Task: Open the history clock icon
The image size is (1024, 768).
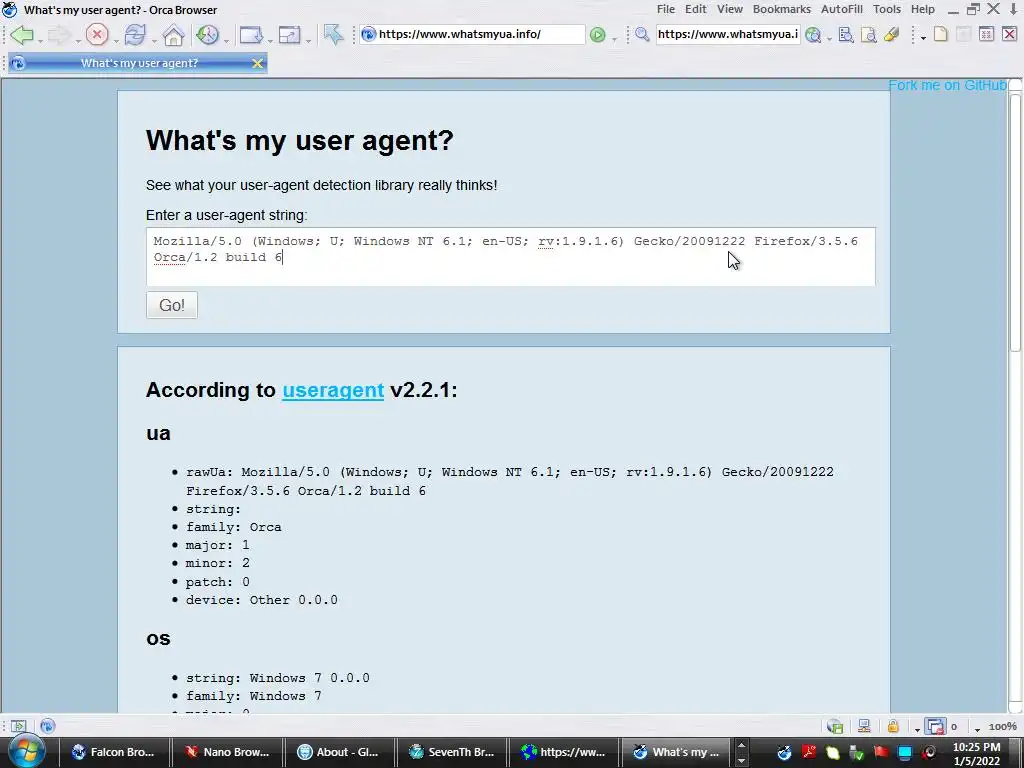Action: click(208, 35)
